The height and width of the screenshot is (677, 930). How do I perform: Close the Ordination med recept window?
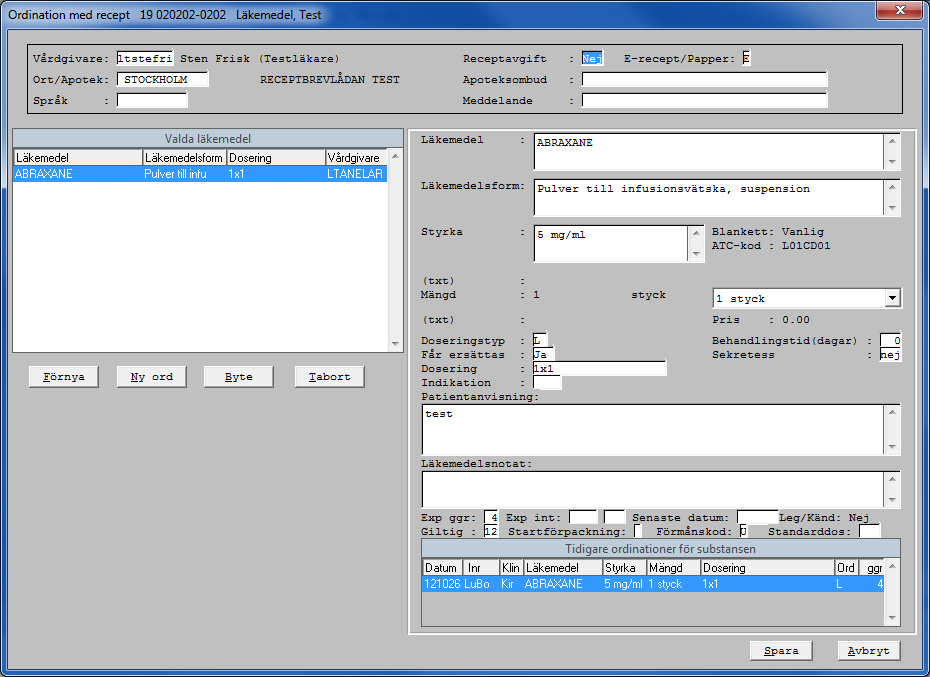[x=900, y=10]
